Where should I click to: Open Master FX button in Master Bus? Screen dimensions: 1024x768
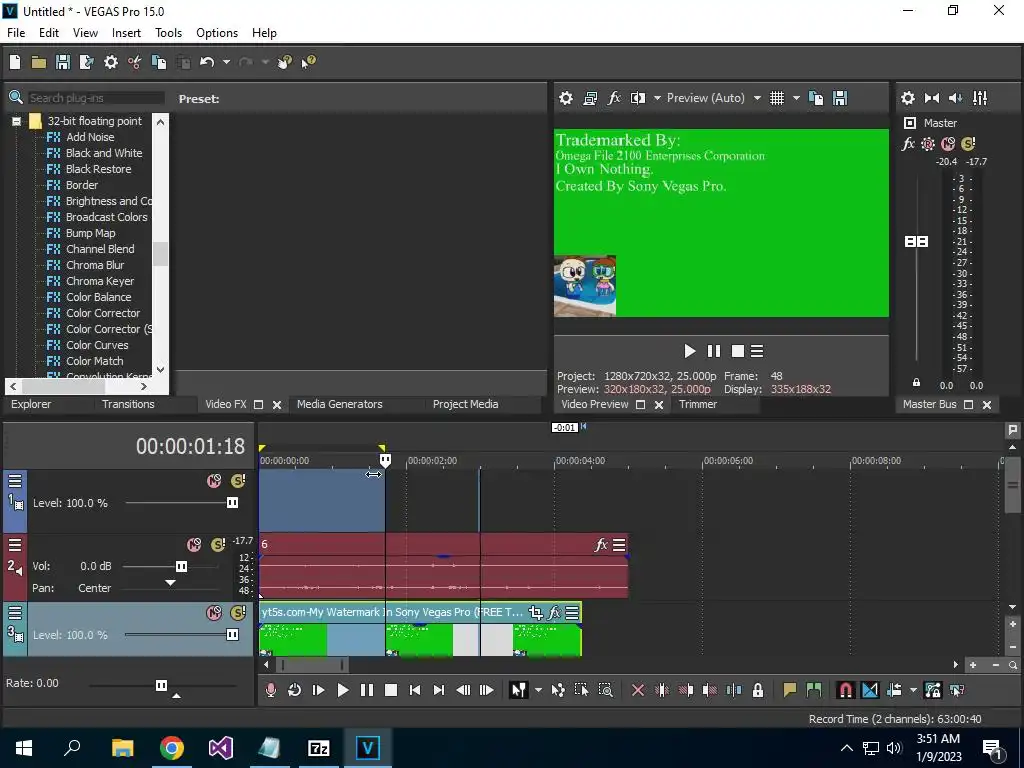(908, 144)
